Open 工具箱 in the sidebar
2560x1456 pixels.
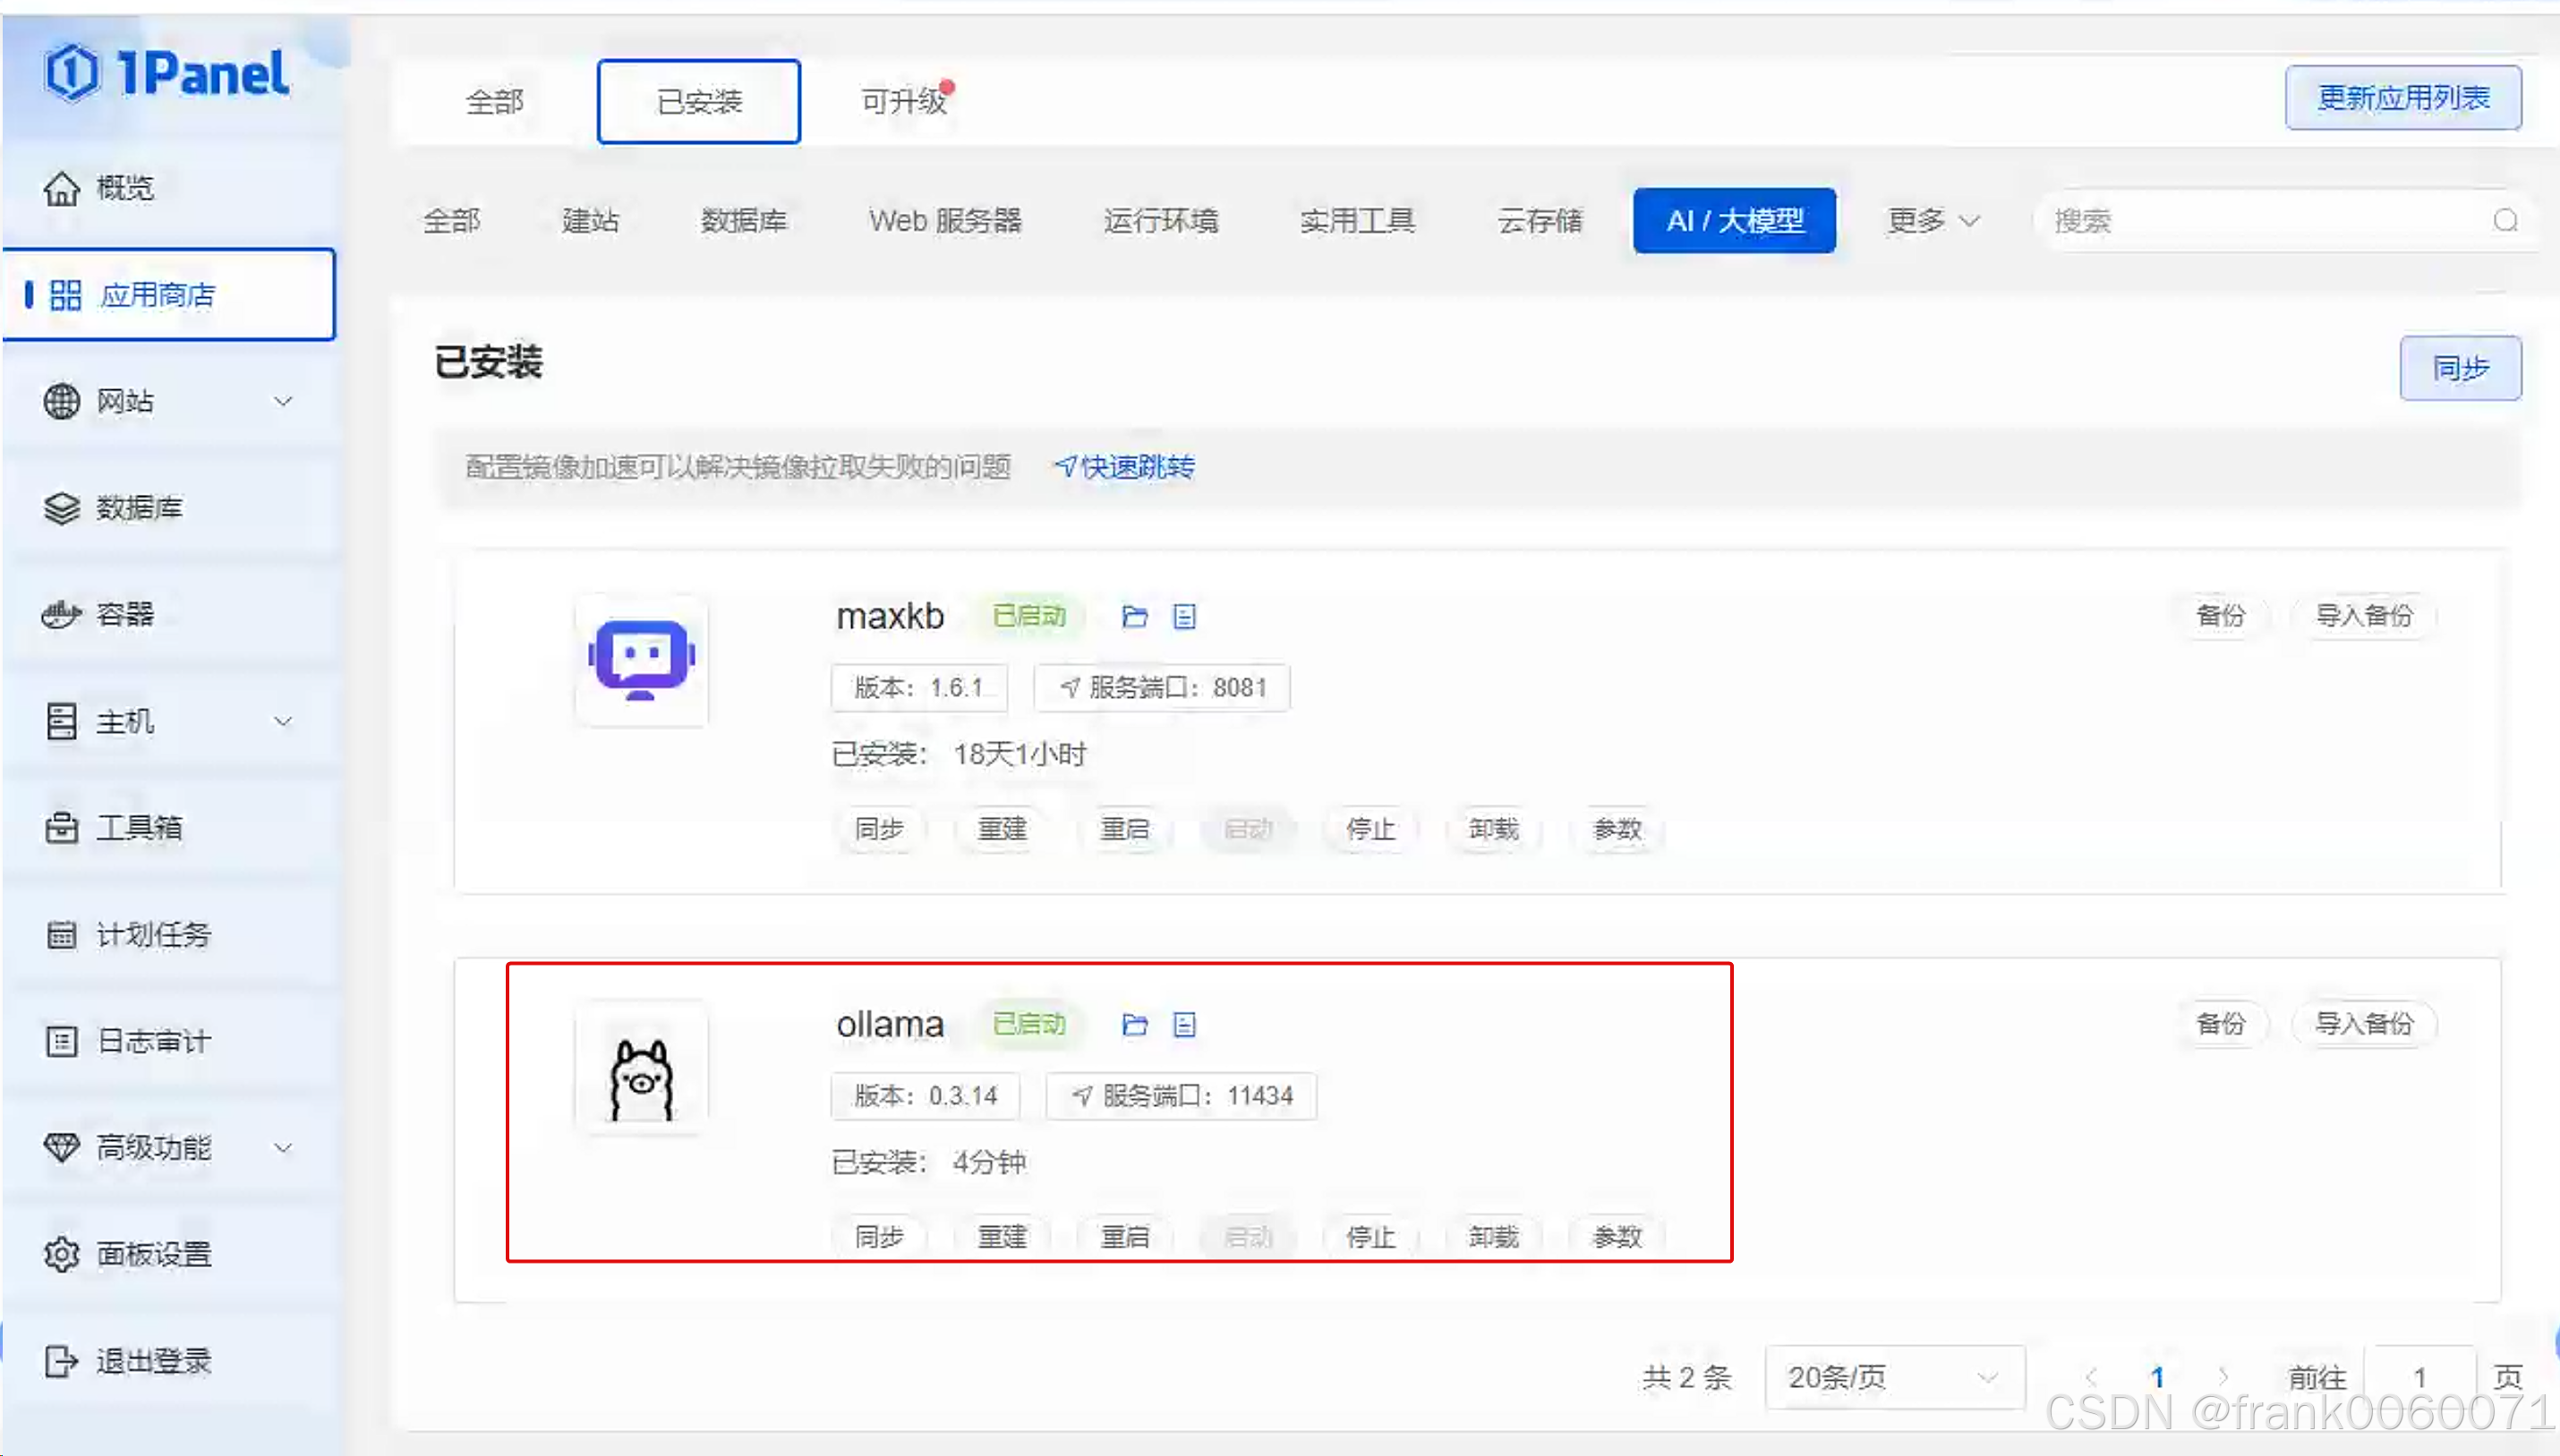click(138, 828)
